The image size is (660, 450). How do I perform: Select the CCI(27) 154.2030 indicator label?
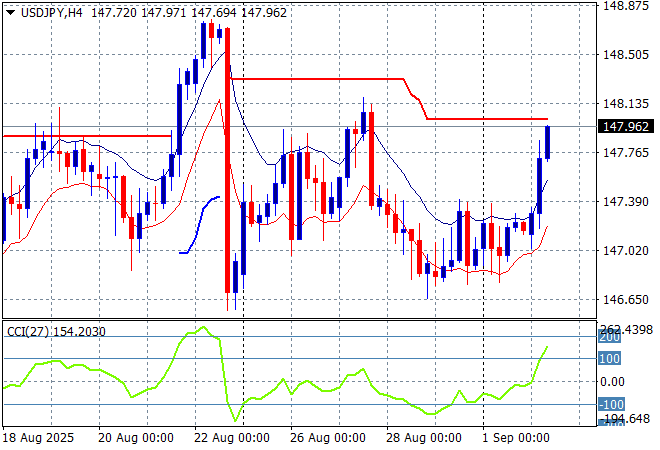coord(56,332)
